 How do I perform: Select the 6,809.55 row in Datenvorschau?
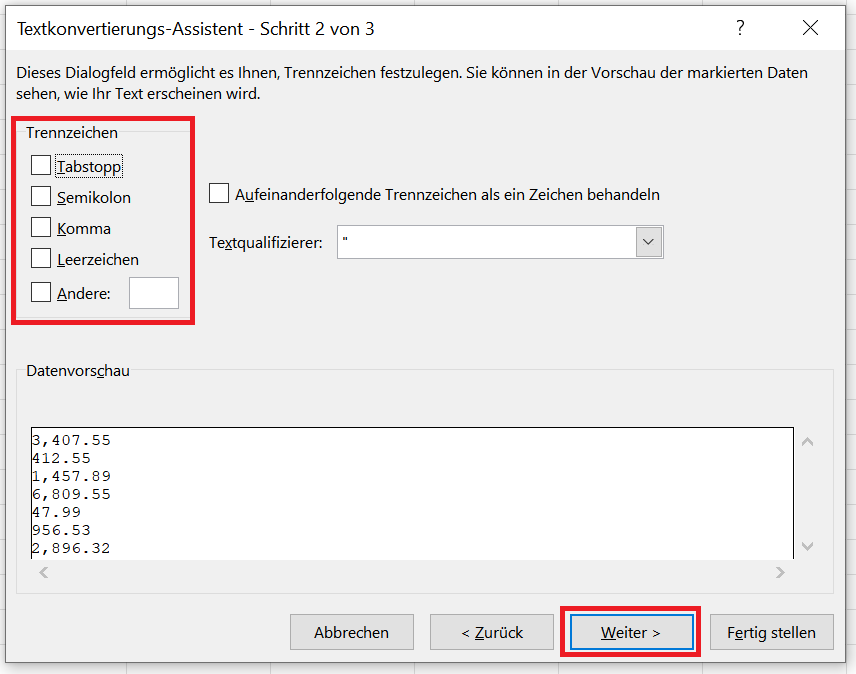(x=72, y=494)
